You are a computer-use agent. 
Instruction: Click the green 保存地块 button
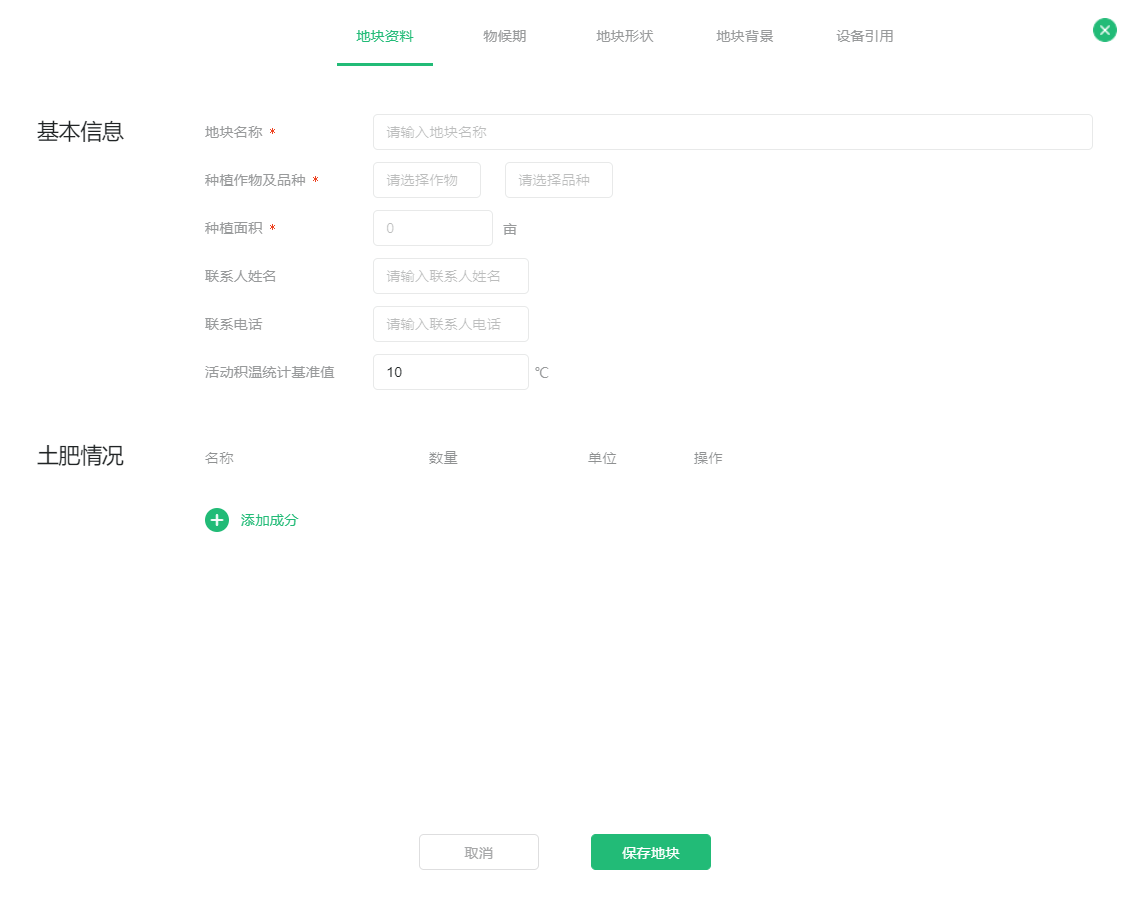coord(650,852)
